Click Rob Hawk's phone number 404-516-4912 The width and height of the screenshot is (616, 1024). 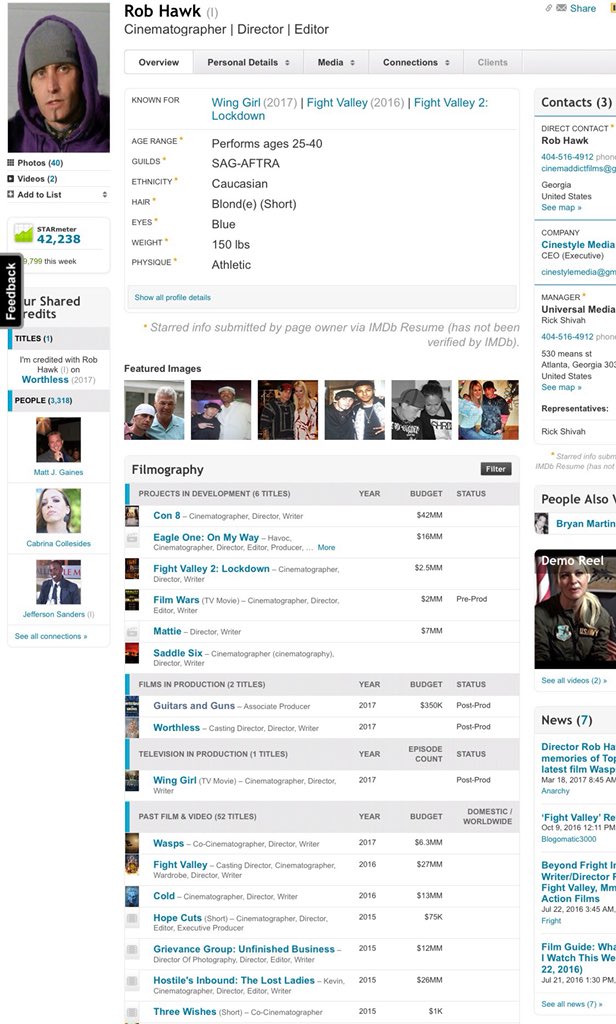click(x=567, y=157)
